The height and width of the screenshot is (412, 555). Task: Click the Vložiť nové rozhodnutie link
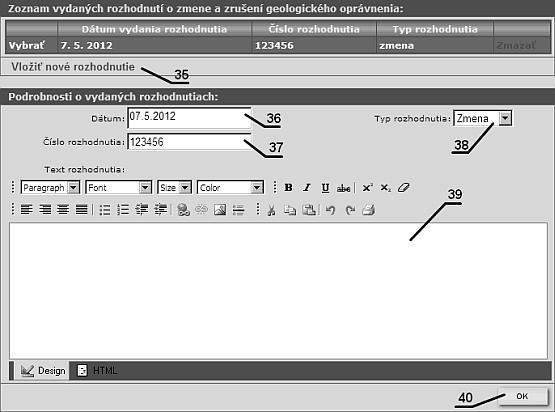(73, 67)
